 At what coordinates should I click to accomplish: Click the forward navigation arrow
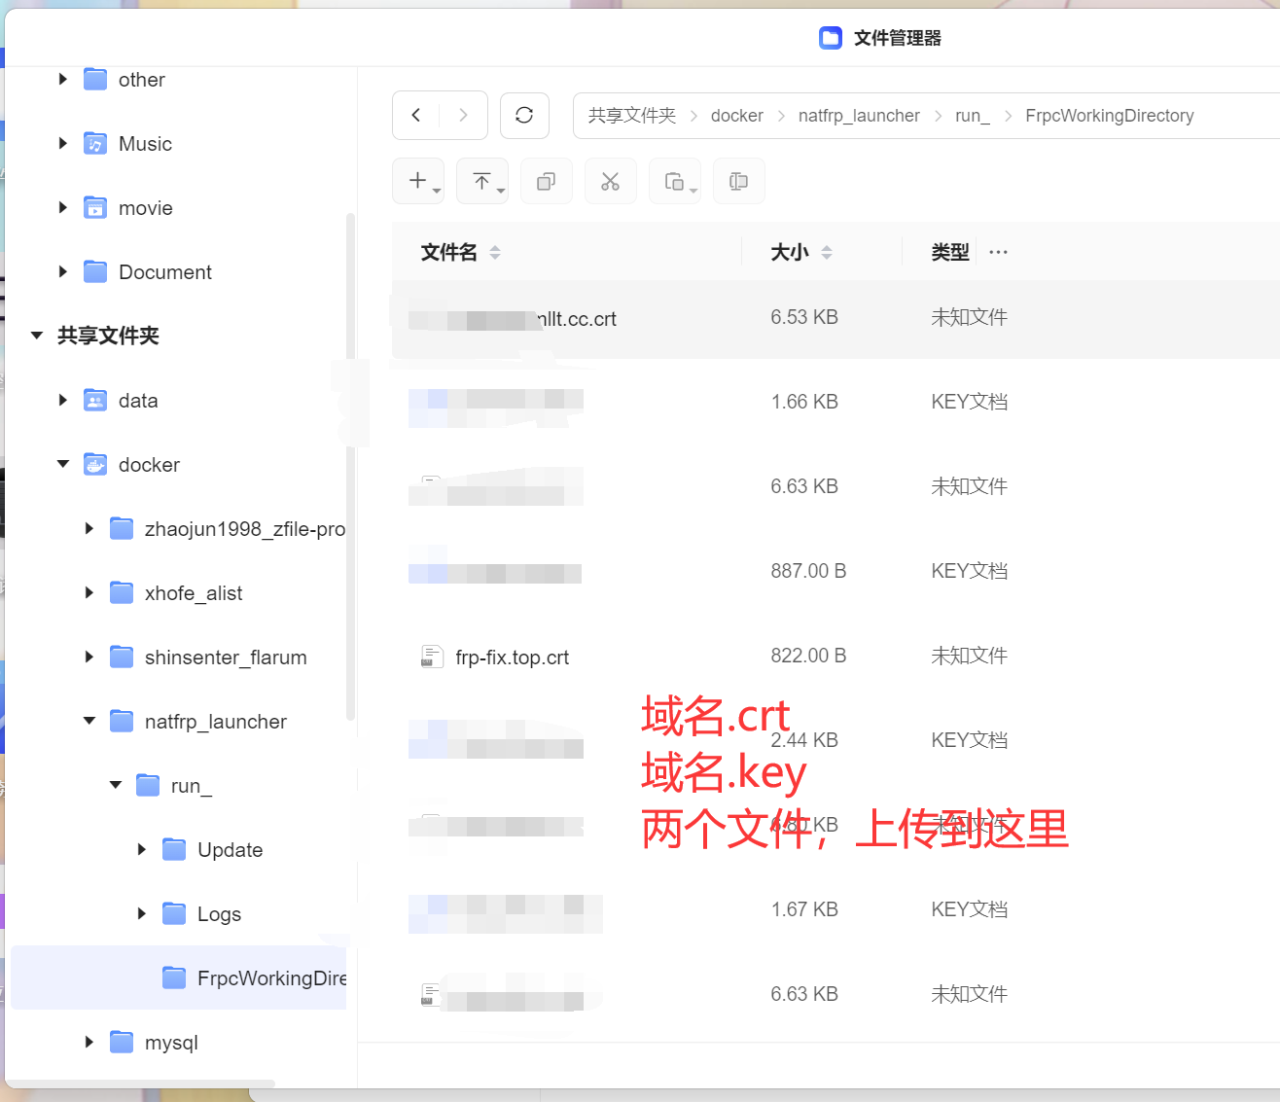tap(463, 115)
